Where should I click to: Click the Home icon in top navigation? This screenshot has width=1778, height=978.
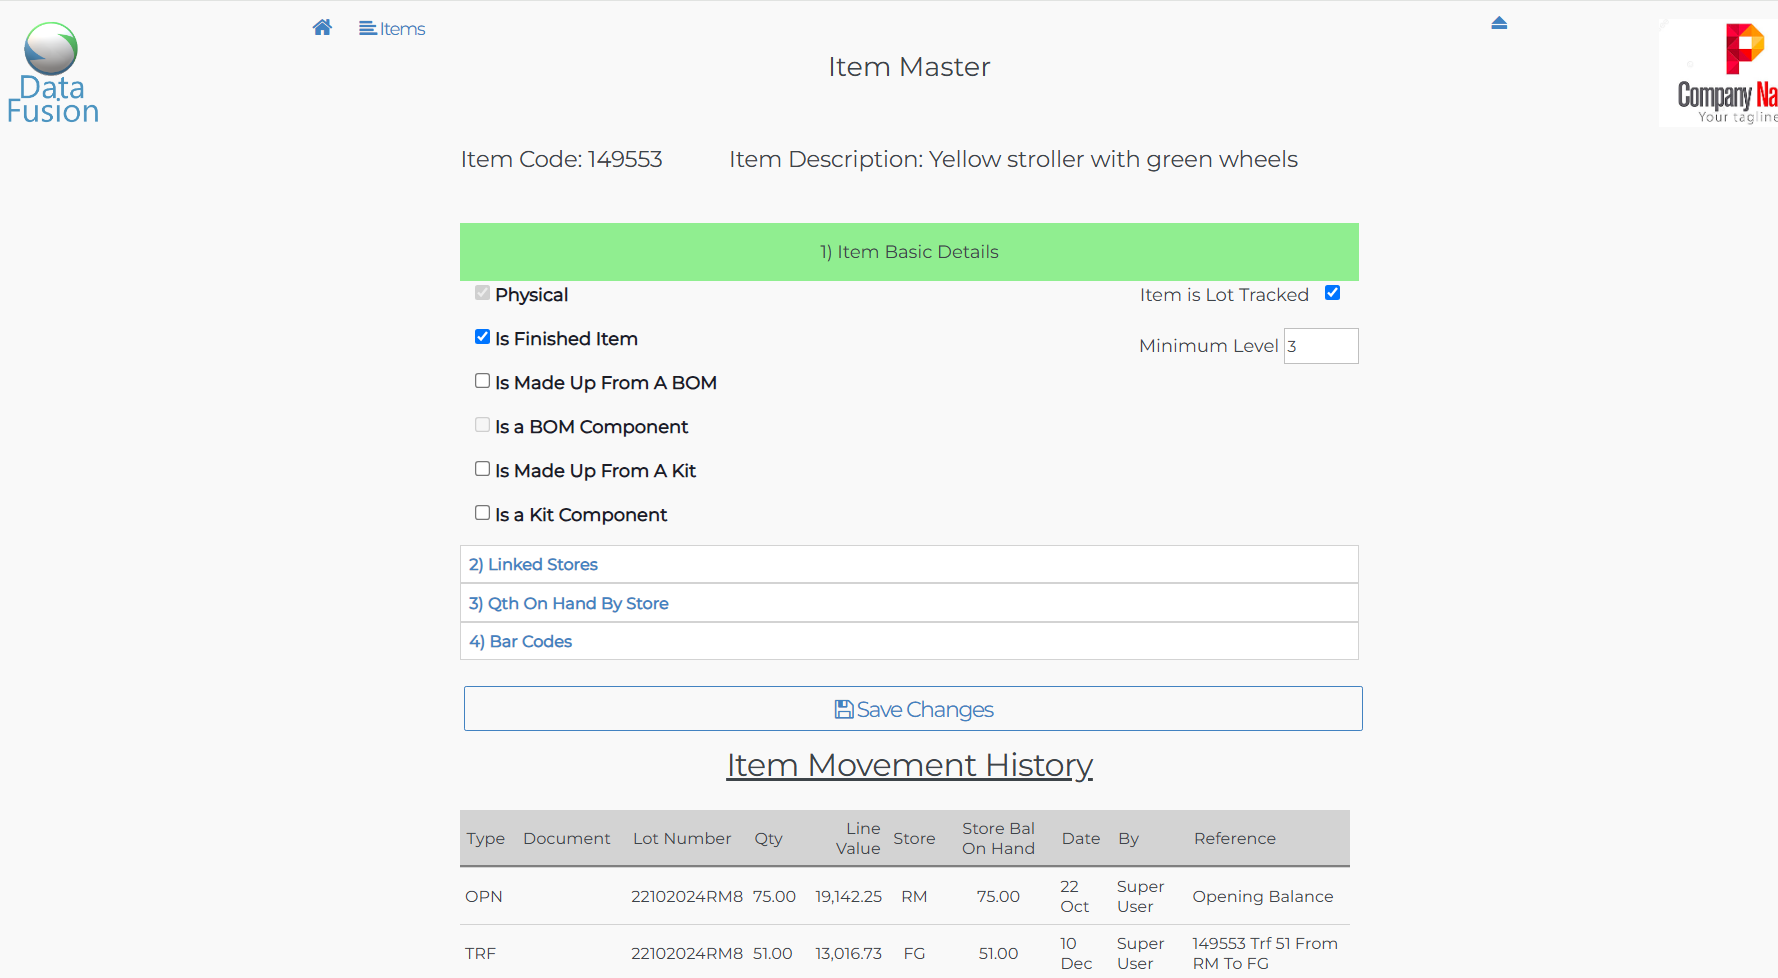click(x=322, y=28)
